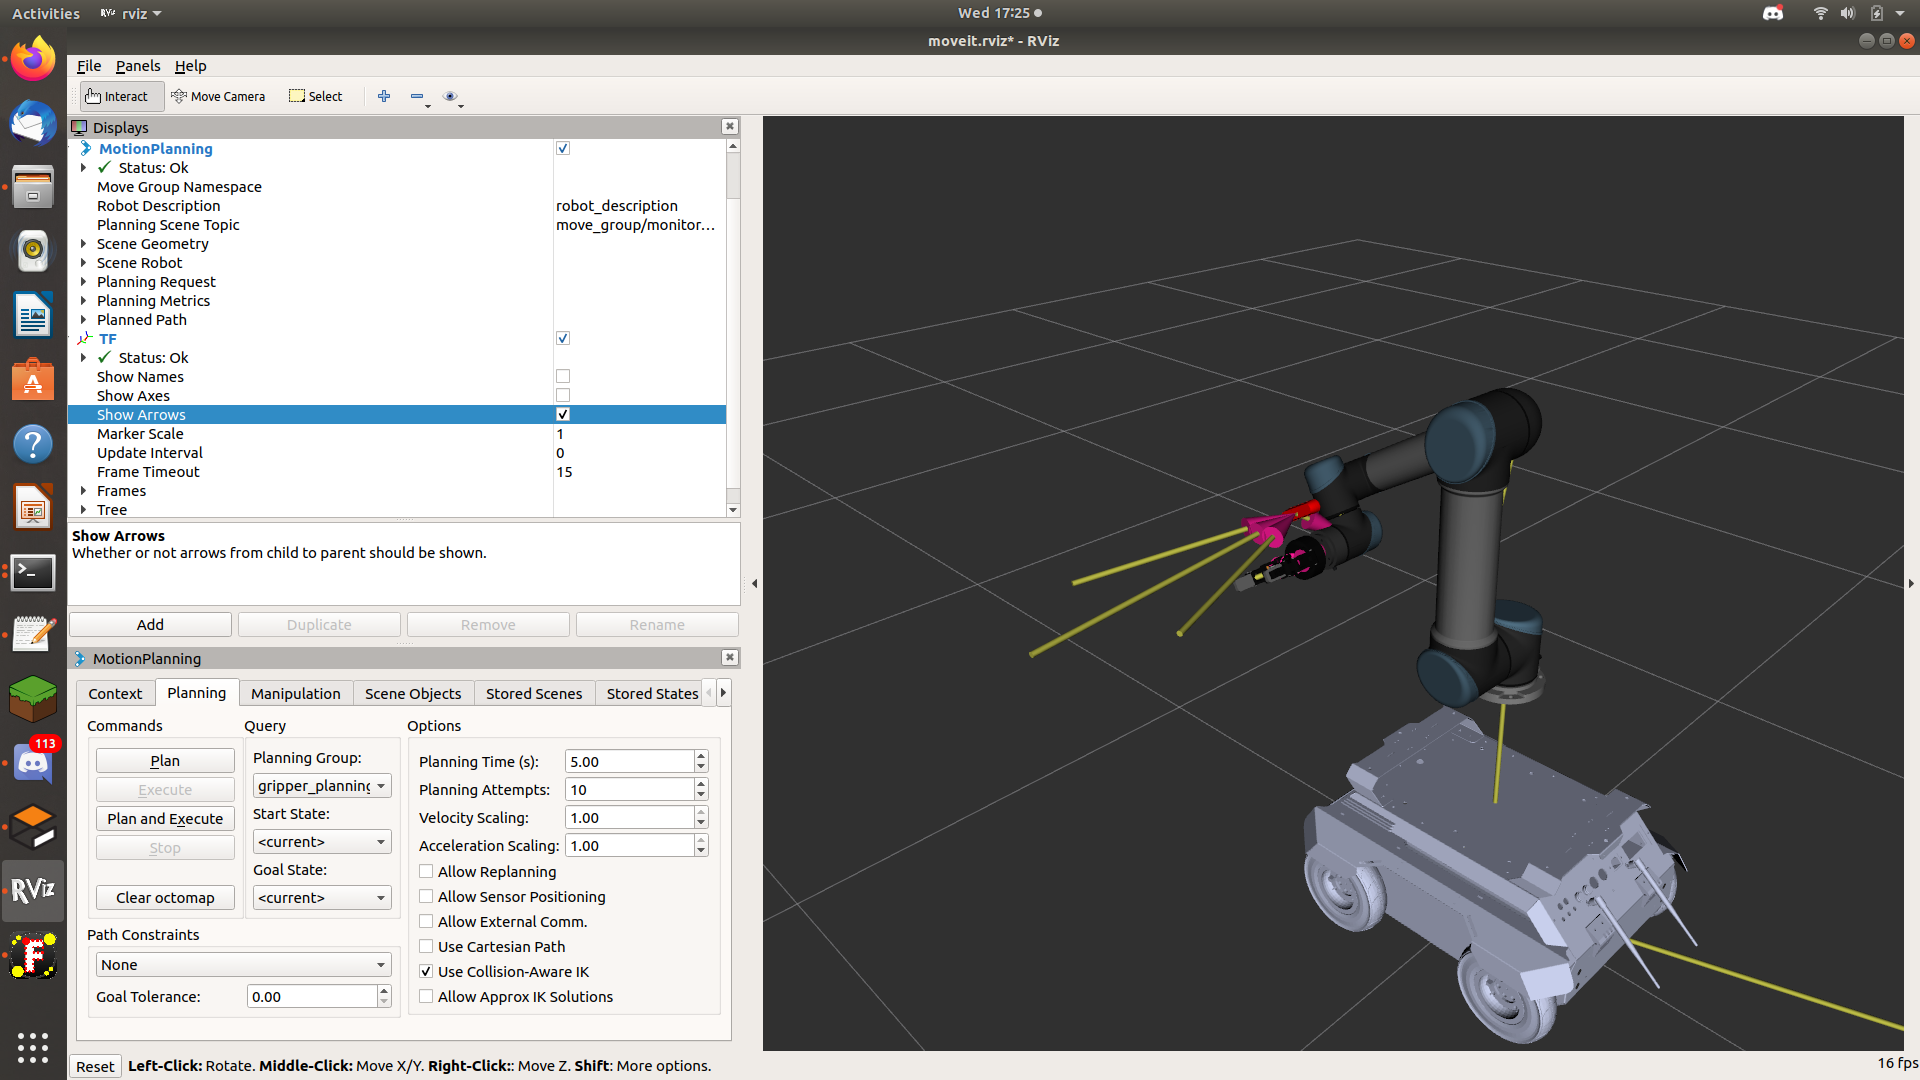This screenshot has height=1080, width=1920.
Task: Activate the Select tool
Action: [x=315, y=96]
